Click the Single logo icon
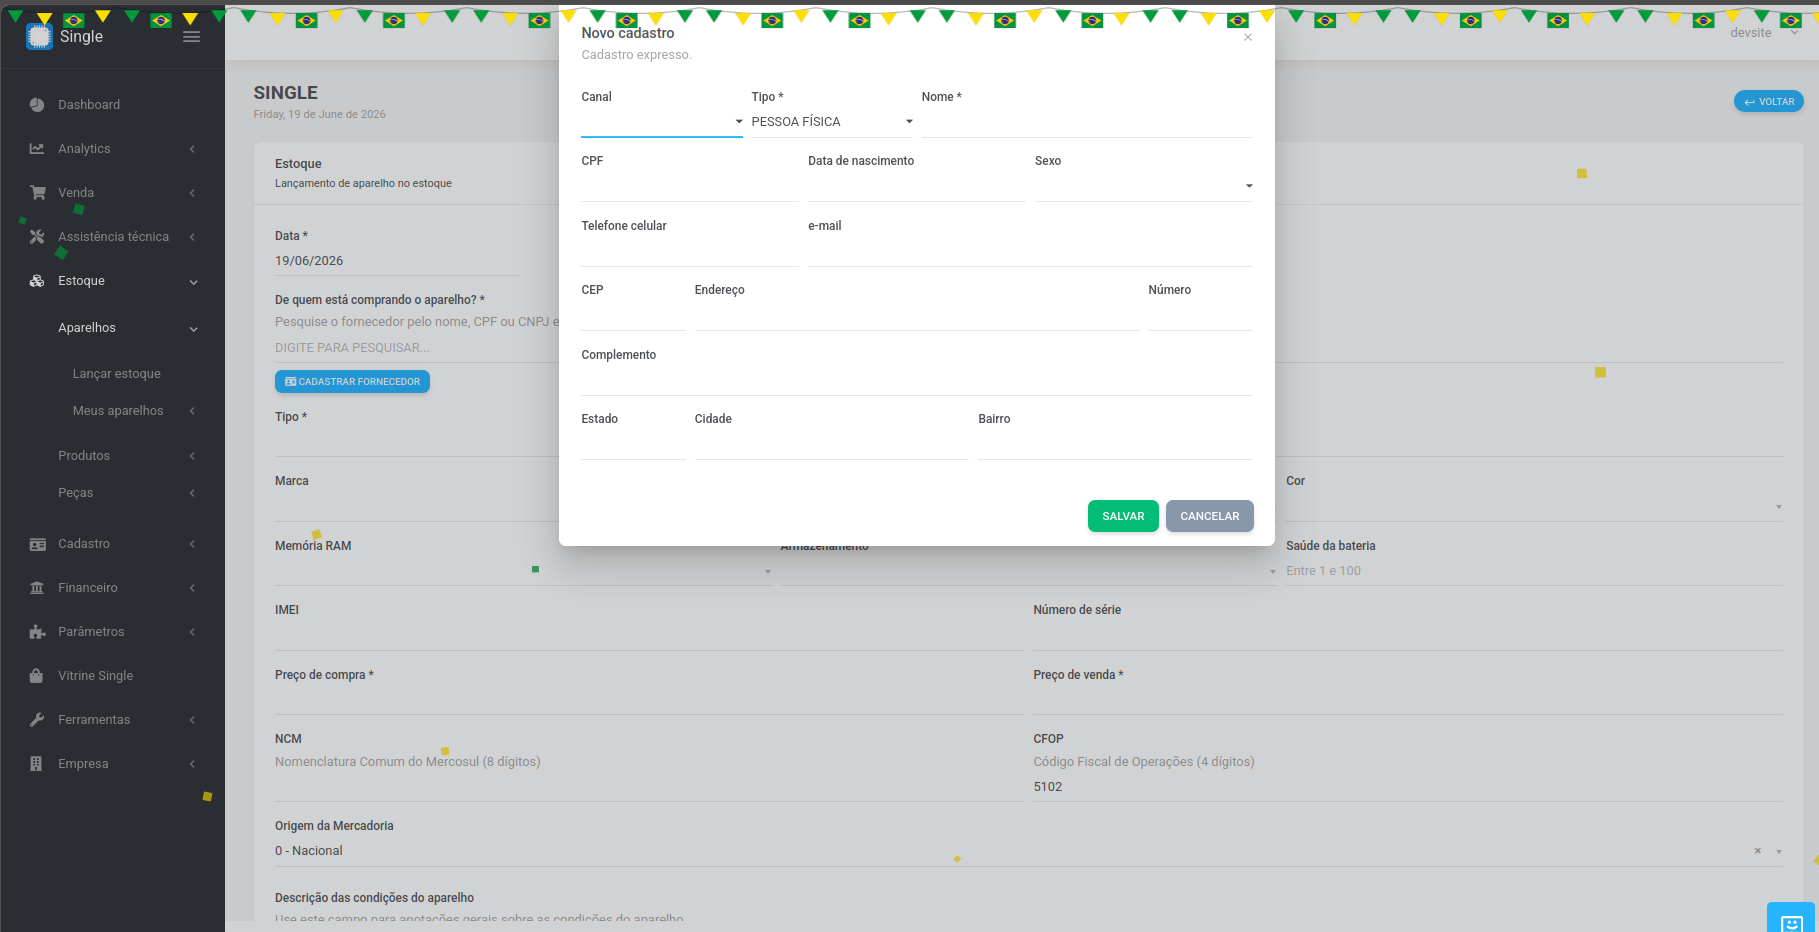The height and width of the screenshot is (932, 1819). 39,37
